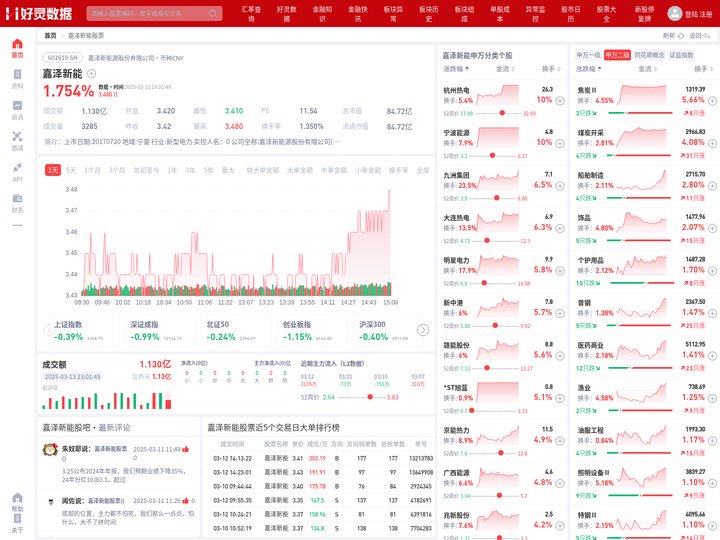Sort stock list by 换手

click(551, 69)
